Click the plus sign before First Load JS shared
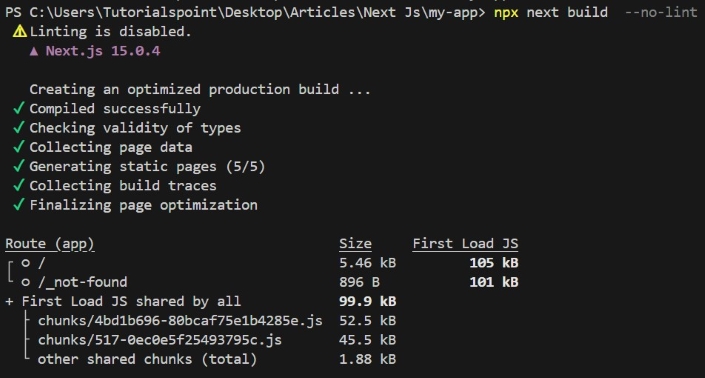Image resolution: width=705 pixels, height=378 pixels. 9,302
